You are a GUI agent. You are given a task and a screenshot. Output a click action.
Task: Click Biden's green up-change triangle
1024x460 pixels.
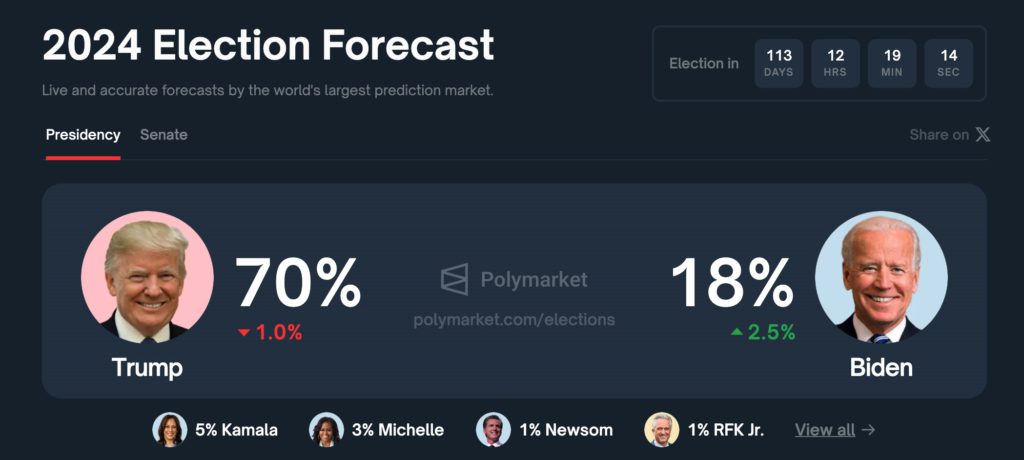tap(737, 332)
